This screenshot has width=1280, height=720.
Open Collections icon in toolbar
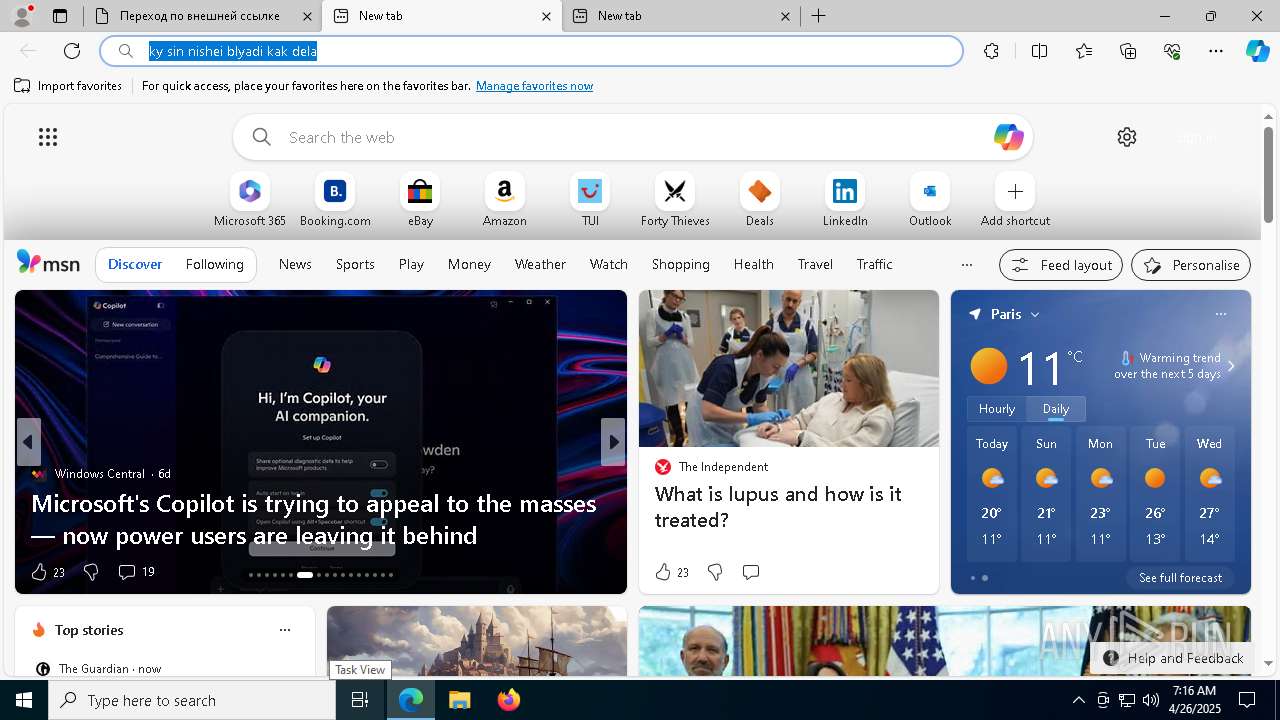(1128, 51)
